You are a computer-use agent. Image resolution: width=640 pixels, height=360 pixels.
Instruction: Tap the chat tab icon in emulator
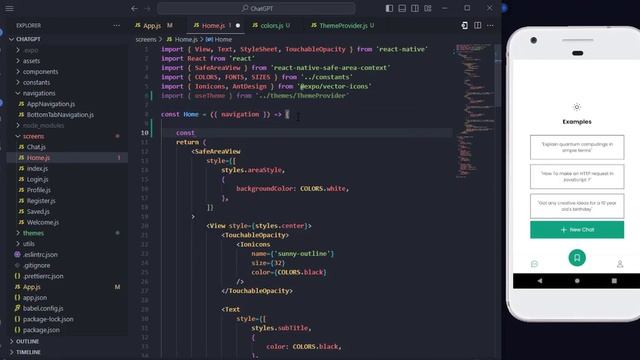point(534,264)
